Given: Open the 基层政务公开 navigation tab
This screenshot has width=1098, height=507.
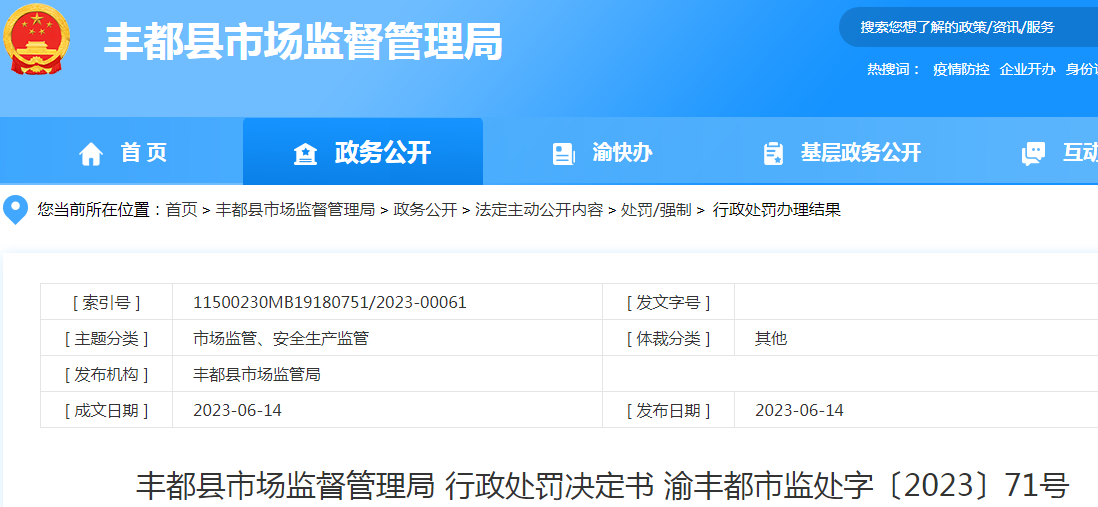Looking at the screenshot, I should (x=842, y=152).
